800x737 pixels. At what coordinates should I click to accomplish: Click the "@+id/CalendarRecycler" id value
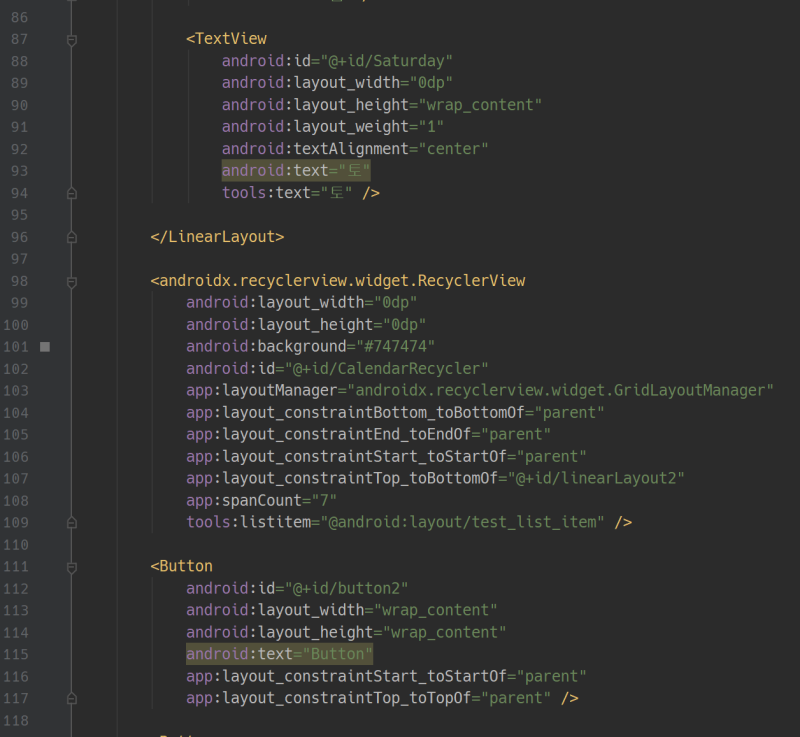(386, 369)
